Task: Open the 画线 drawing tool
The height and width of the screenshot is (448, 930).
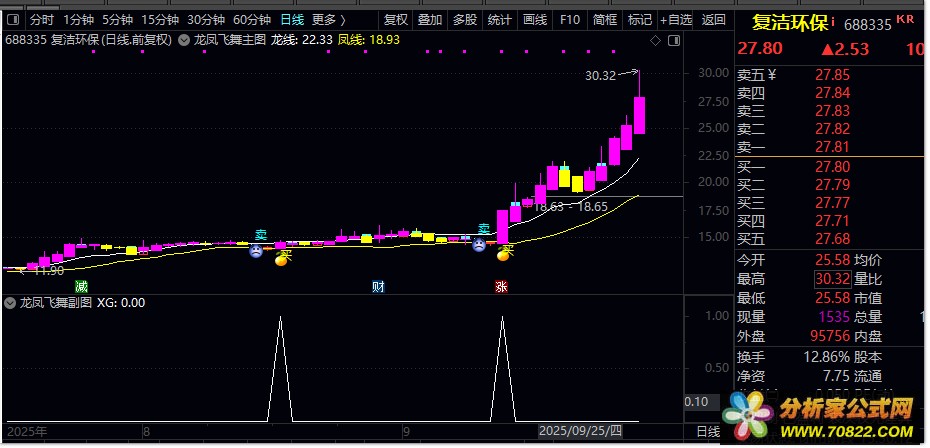Action: 534,20
